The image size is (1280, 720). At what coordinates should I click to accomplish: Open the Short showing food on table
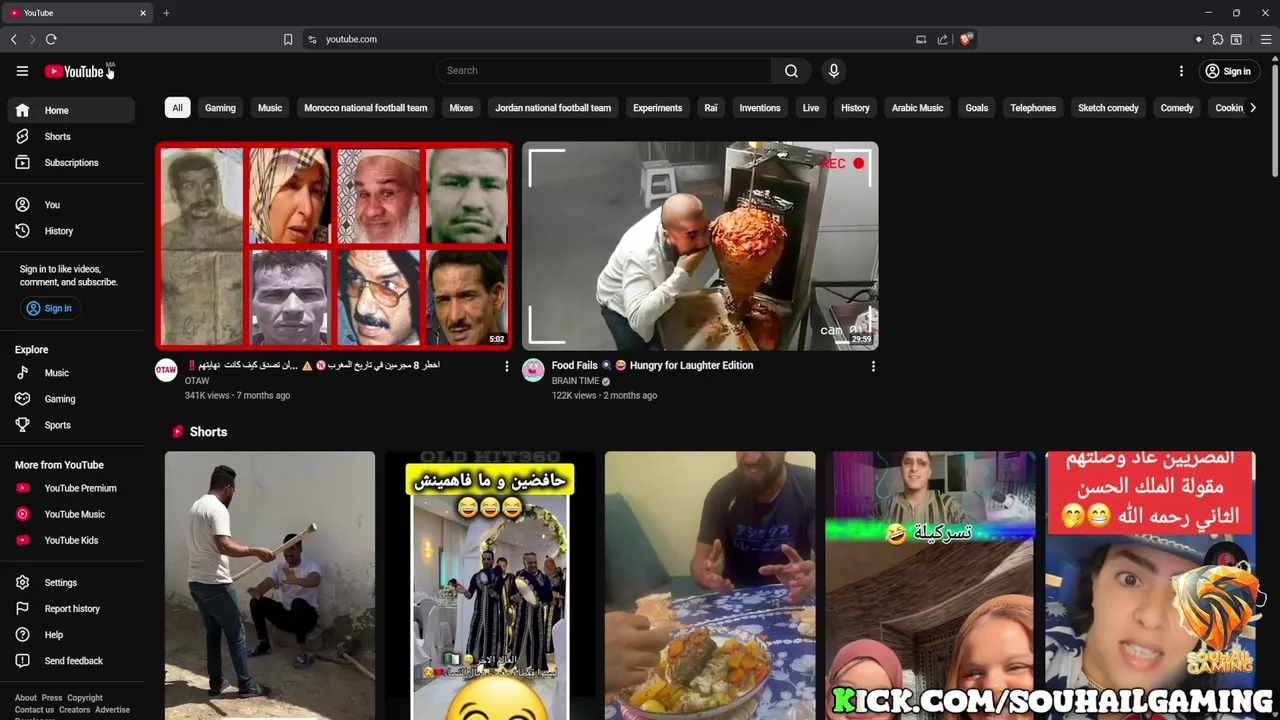710,585
